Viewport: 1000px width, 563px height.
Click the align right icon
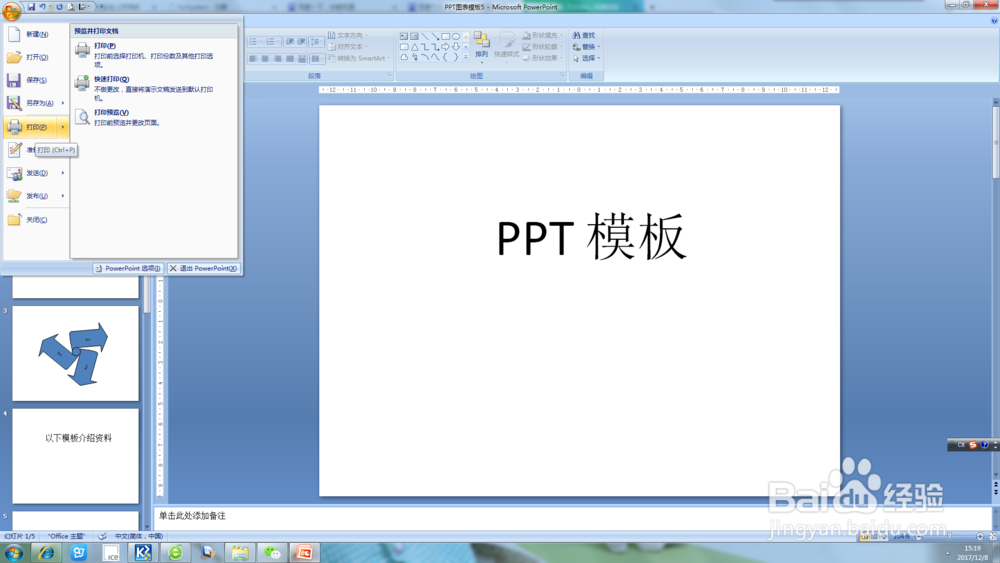pyautogui.click(x=277, y=59)
